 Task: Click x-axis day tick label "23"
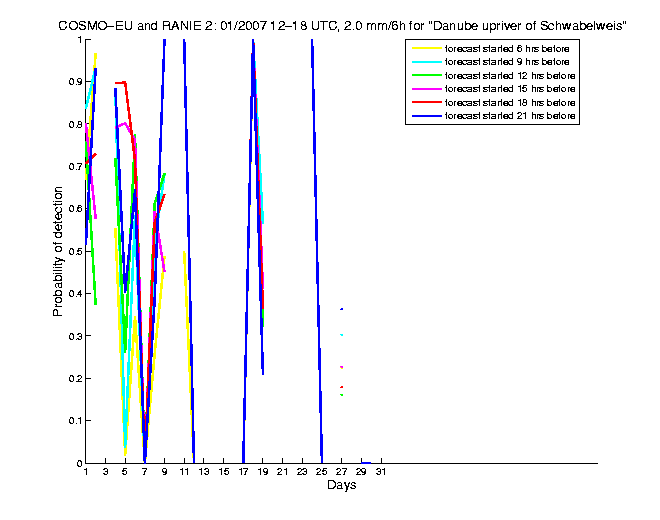(302, 472)
